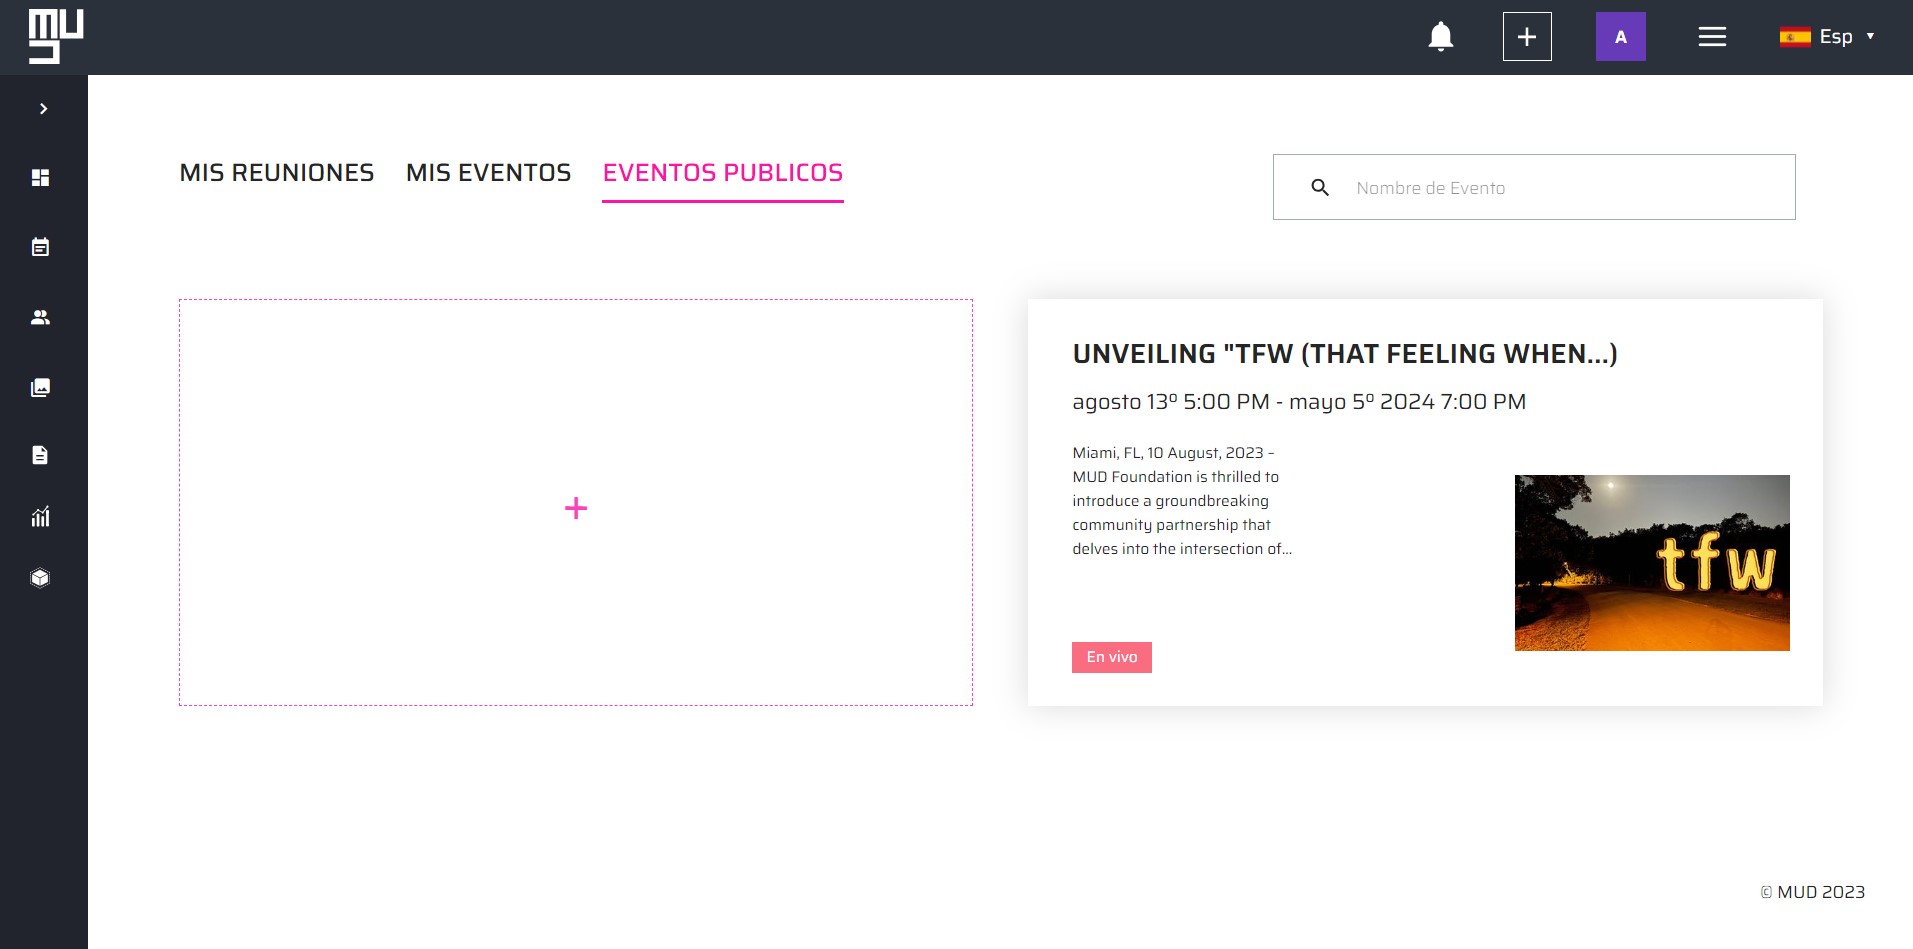Screen dimensions: 1913x949
Task: Open the dashboard grid icon in the sidebar
Action: coord(40,178)
